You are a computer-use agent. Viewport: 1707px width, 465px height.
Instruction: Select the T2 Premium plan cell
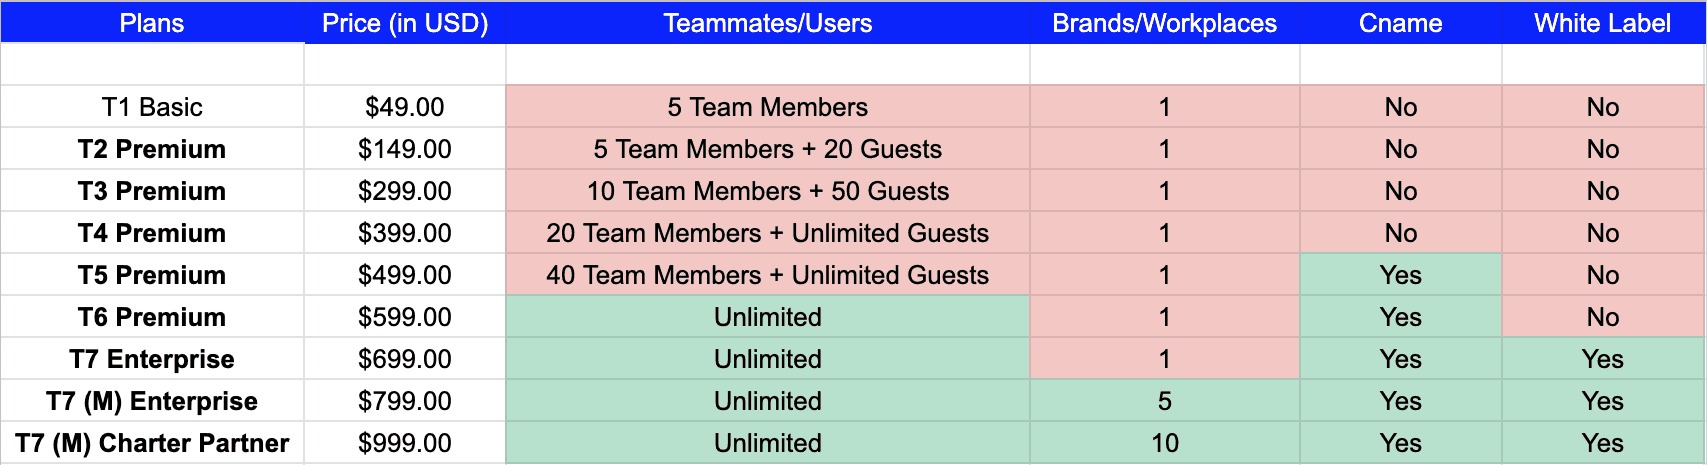coord(152,149)
